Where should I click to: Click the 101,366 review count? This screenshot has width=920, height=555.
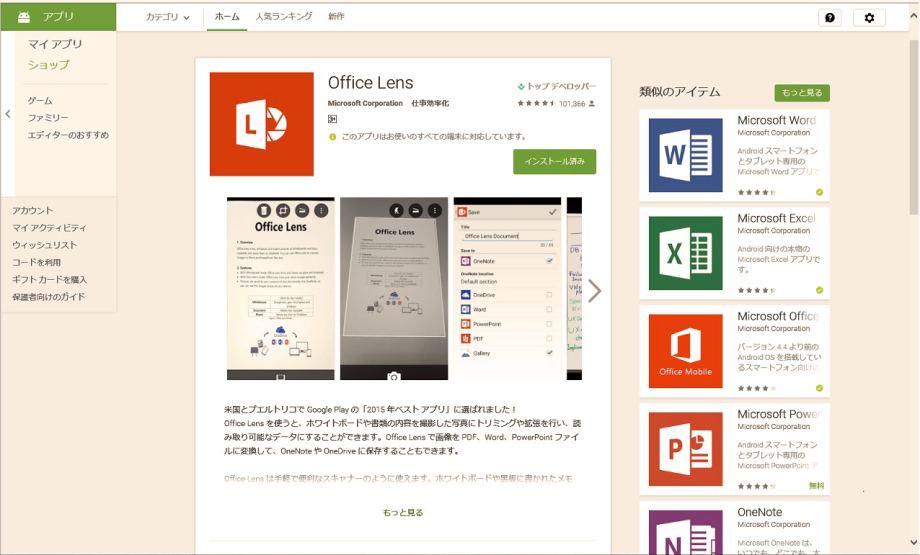click(571, 104)
